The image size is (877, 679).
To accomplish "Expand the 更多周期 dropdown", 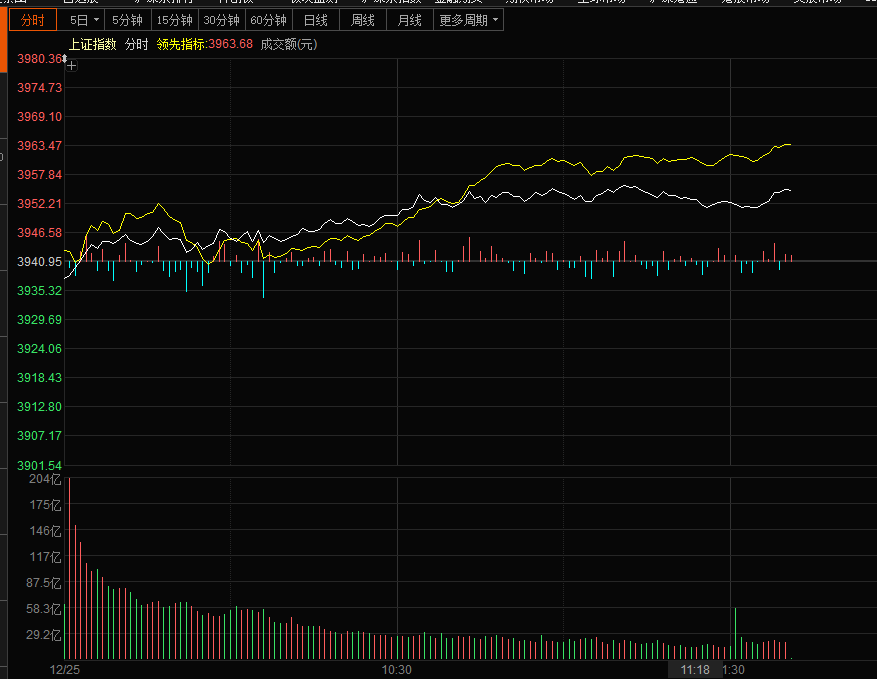I will (x=468, y=20).
